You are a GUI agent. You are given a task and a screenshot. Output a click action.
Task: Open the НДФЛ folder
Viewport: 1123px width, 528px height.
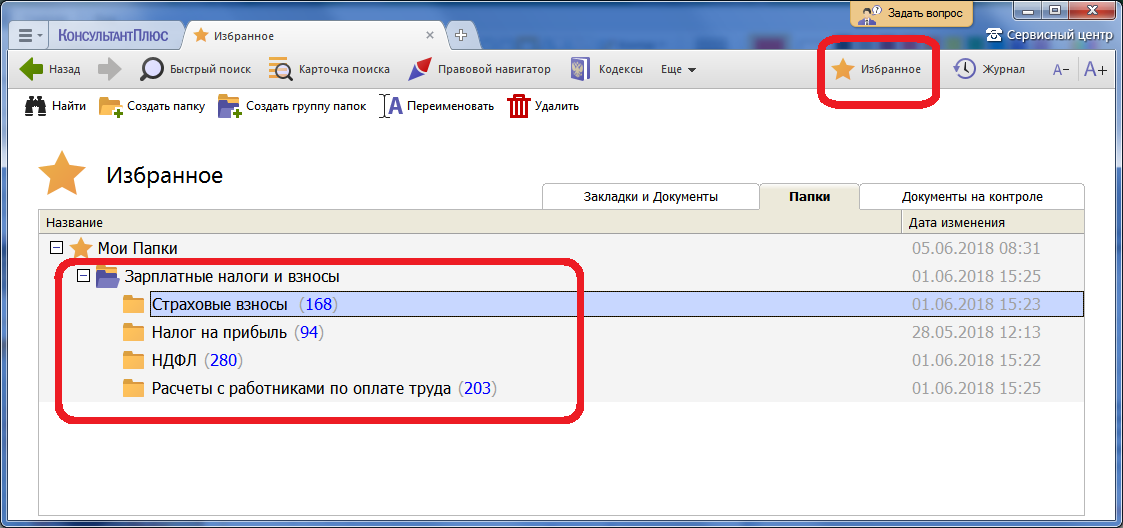point(175,360)
